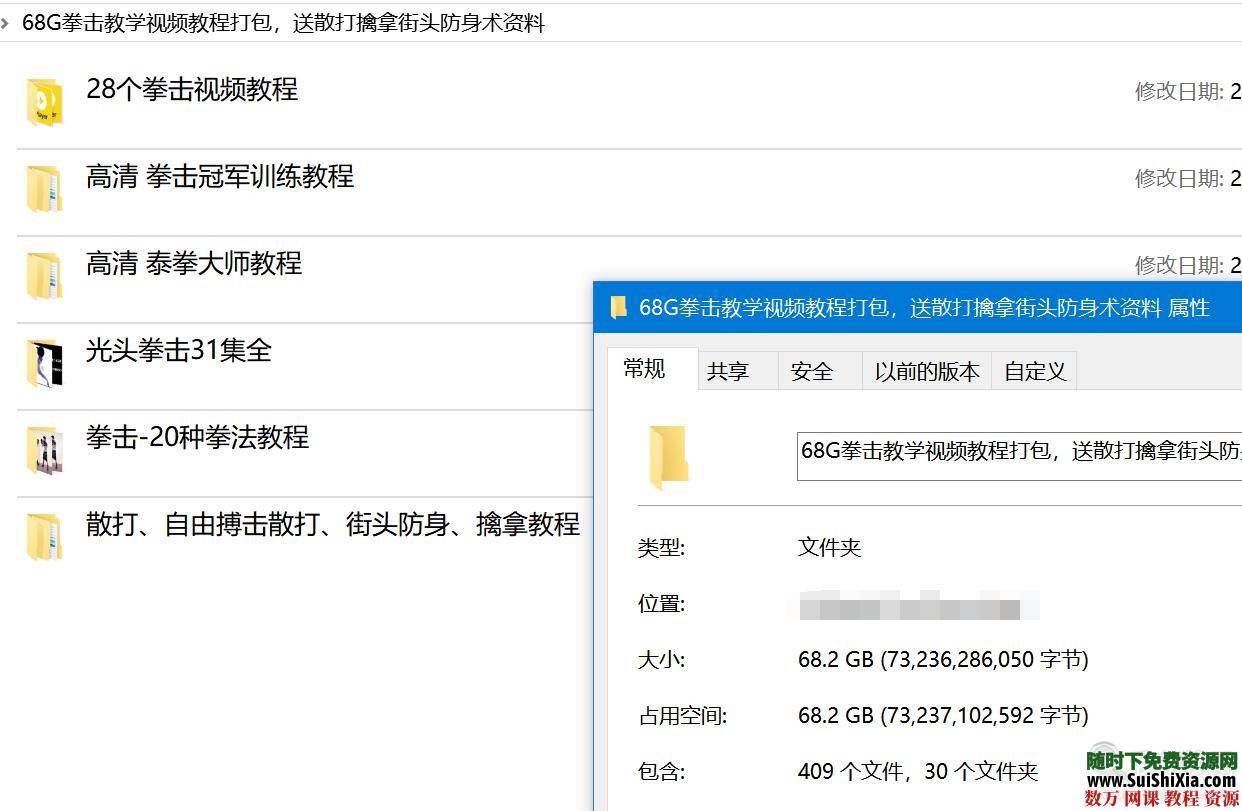Select the 常规 tab
The height and width of the screenshot is (811, 1242).
tap(645, 369)
